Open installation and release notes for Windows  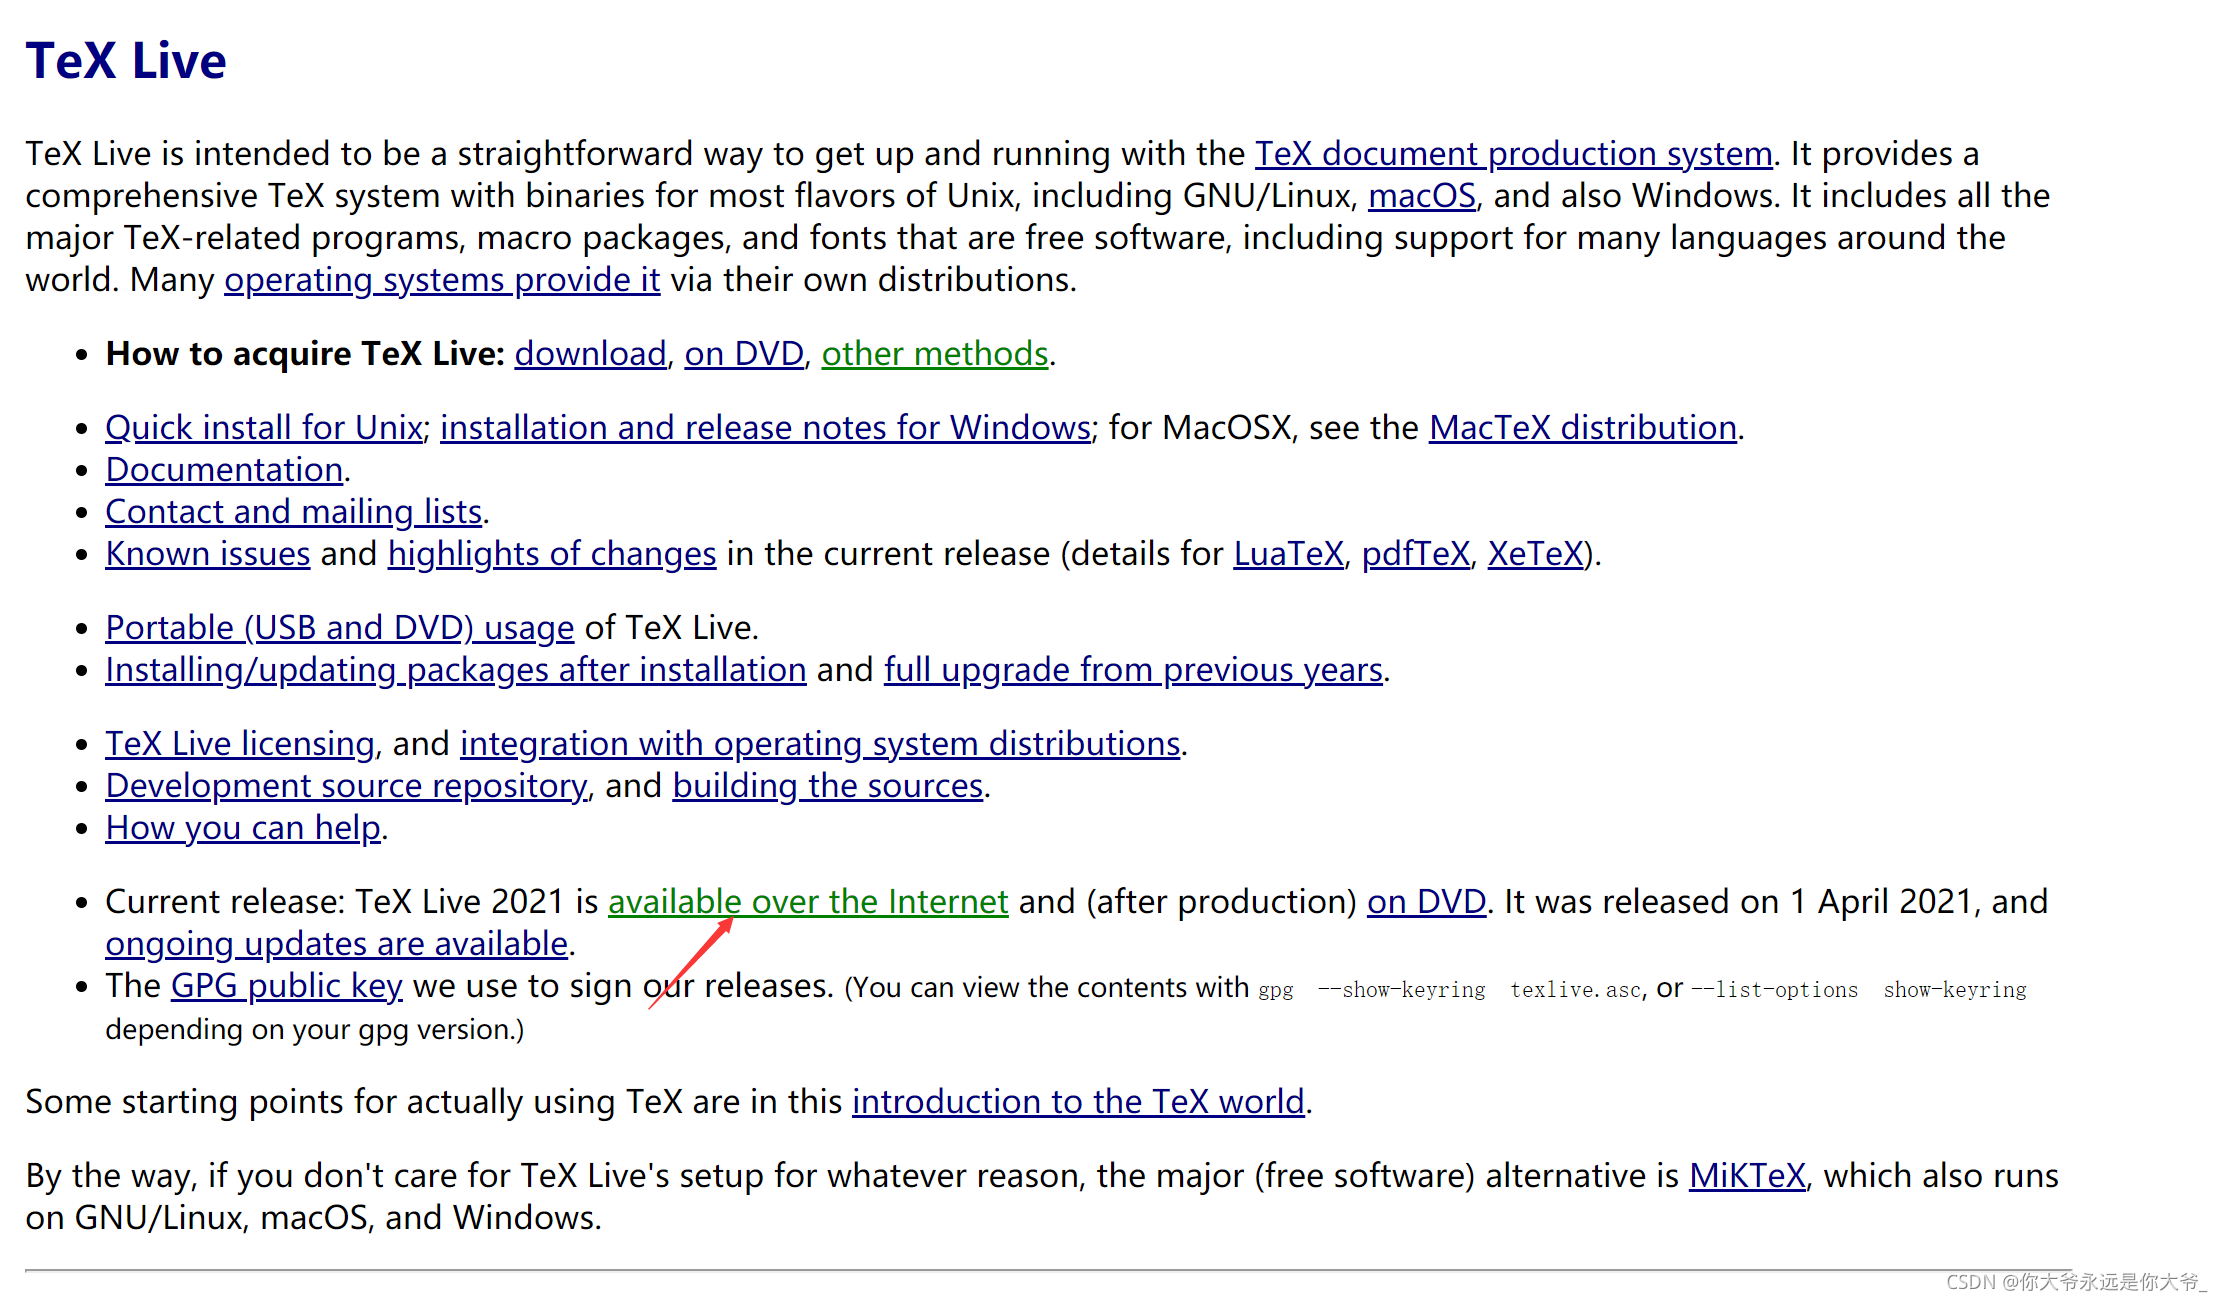[765, 428]
